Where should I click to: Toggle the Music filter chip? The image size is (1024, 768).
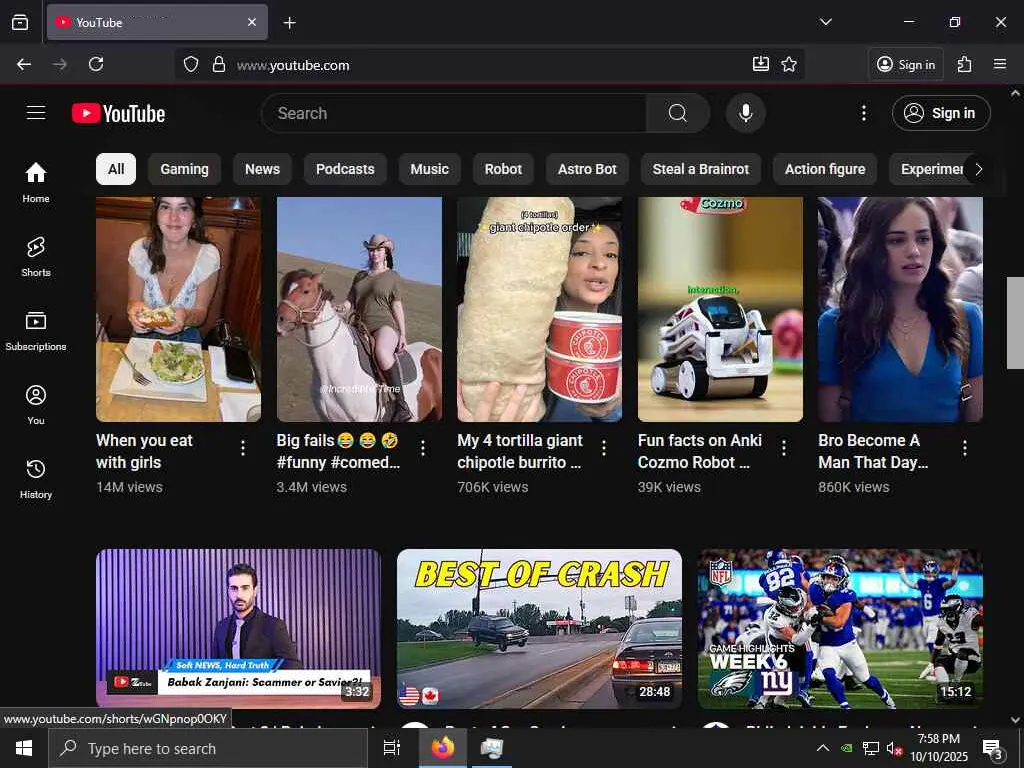pos(429,169)
